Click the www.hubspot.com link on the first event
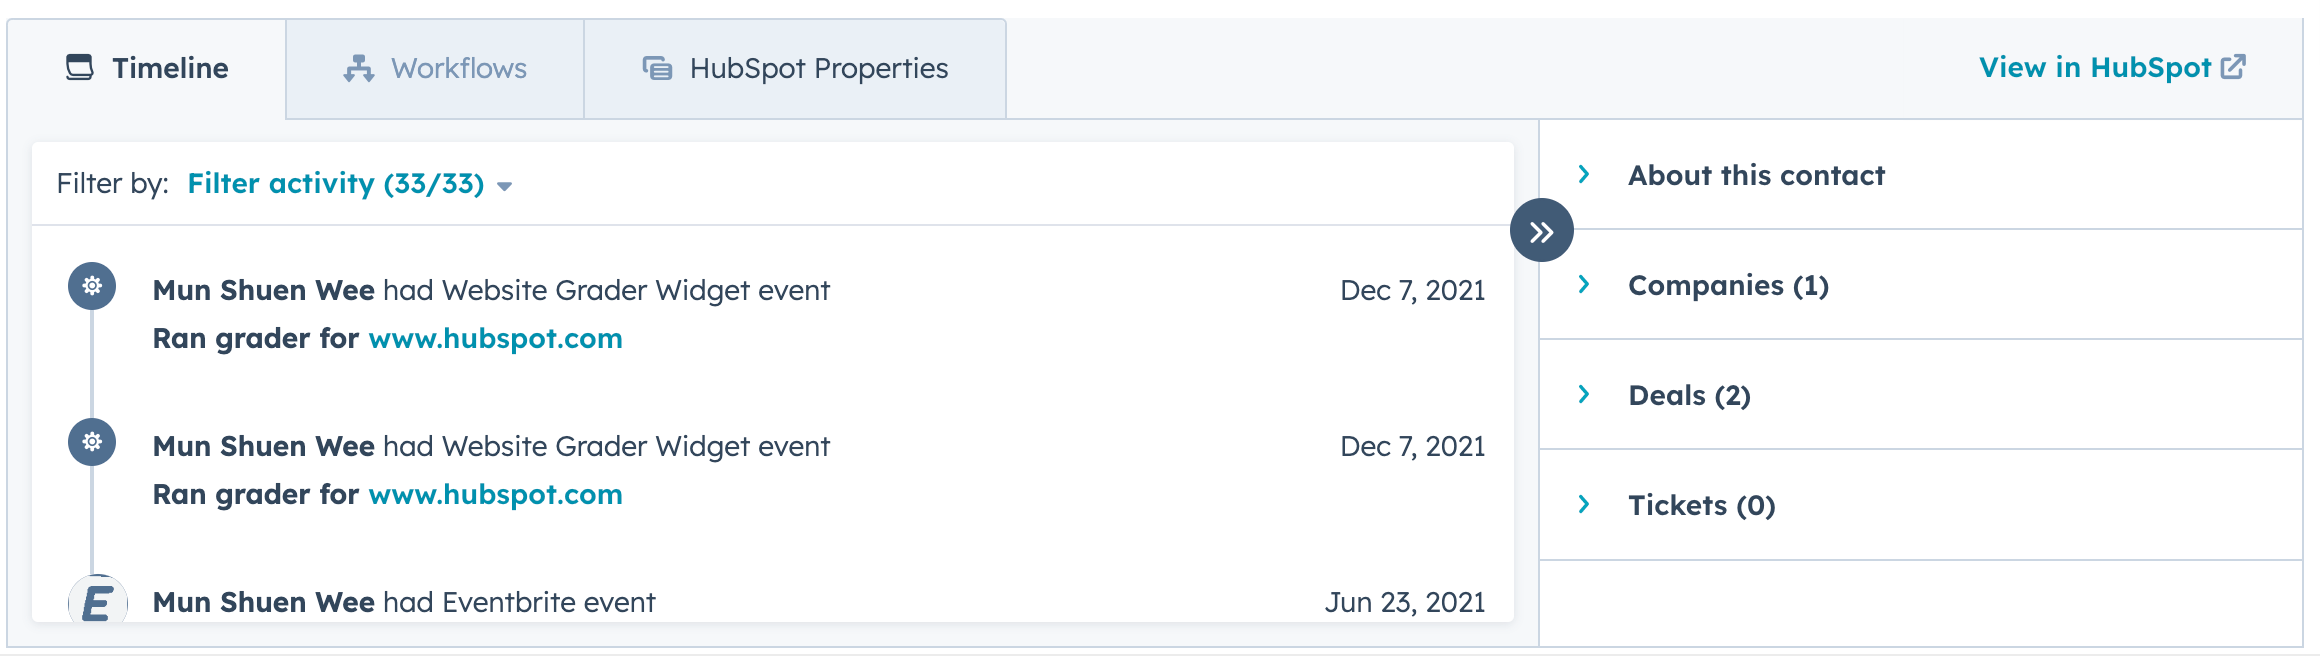2320x658 pixels. pyautogui.click(x=495, y=338)
